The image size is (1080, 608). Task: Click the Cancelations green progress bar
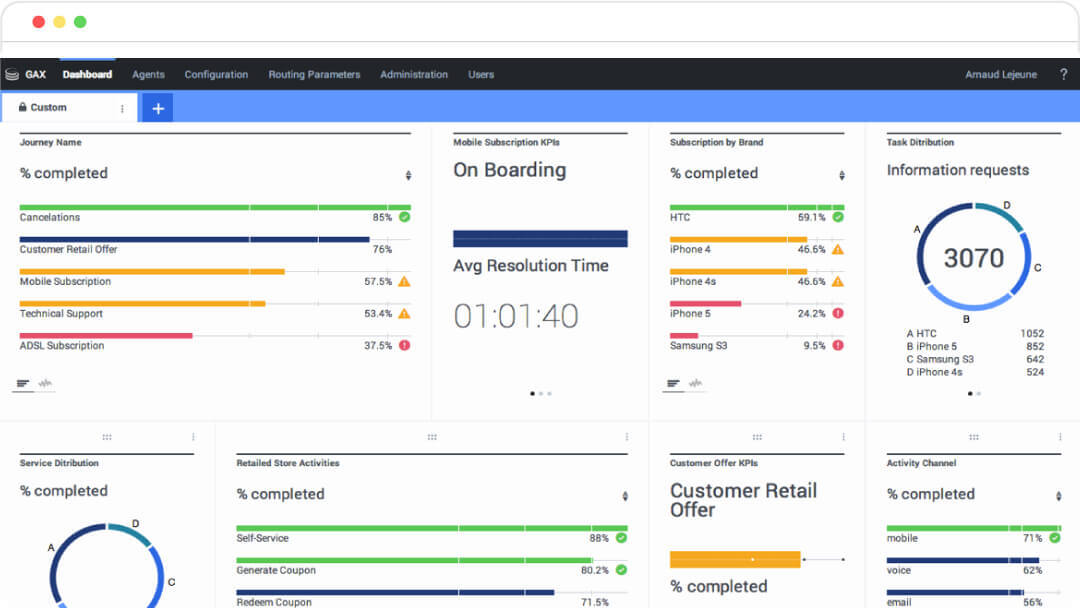[215, 207]
